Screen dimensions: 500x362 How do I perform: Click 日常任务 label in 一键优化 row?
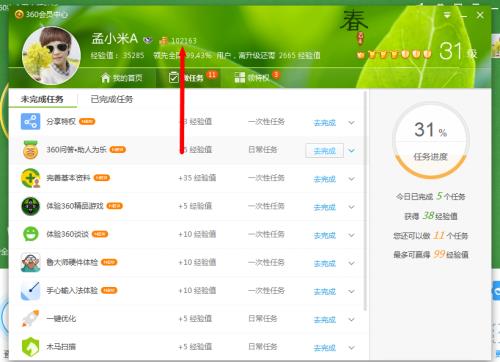pos(263,318)
